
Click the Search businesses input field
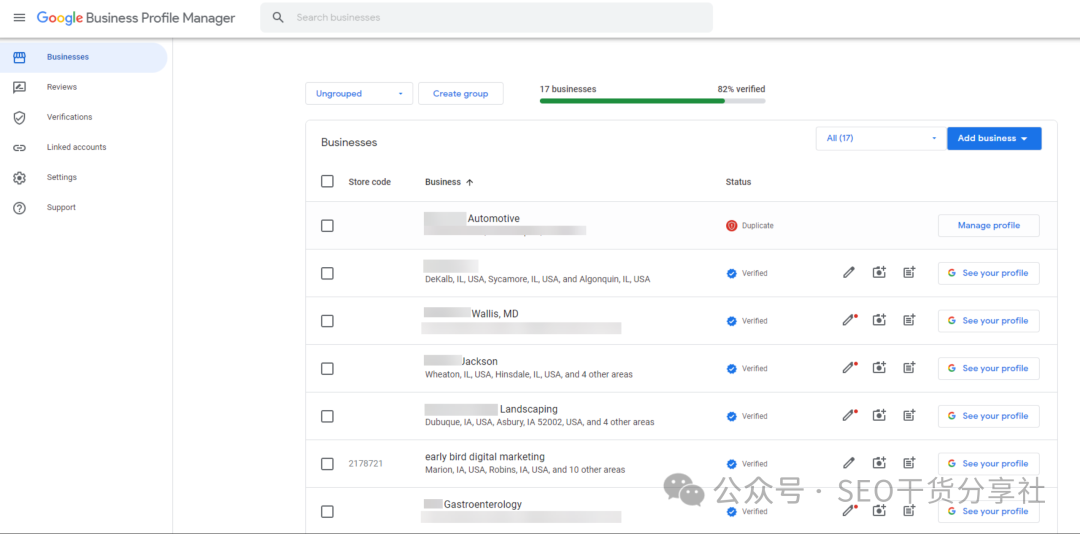point(486,18)
